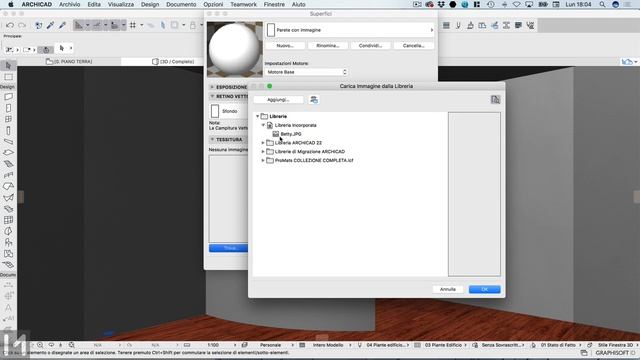Click Annulla in the library dialog
The width and height of the screenshot is (640, 360).
[448, 289]
